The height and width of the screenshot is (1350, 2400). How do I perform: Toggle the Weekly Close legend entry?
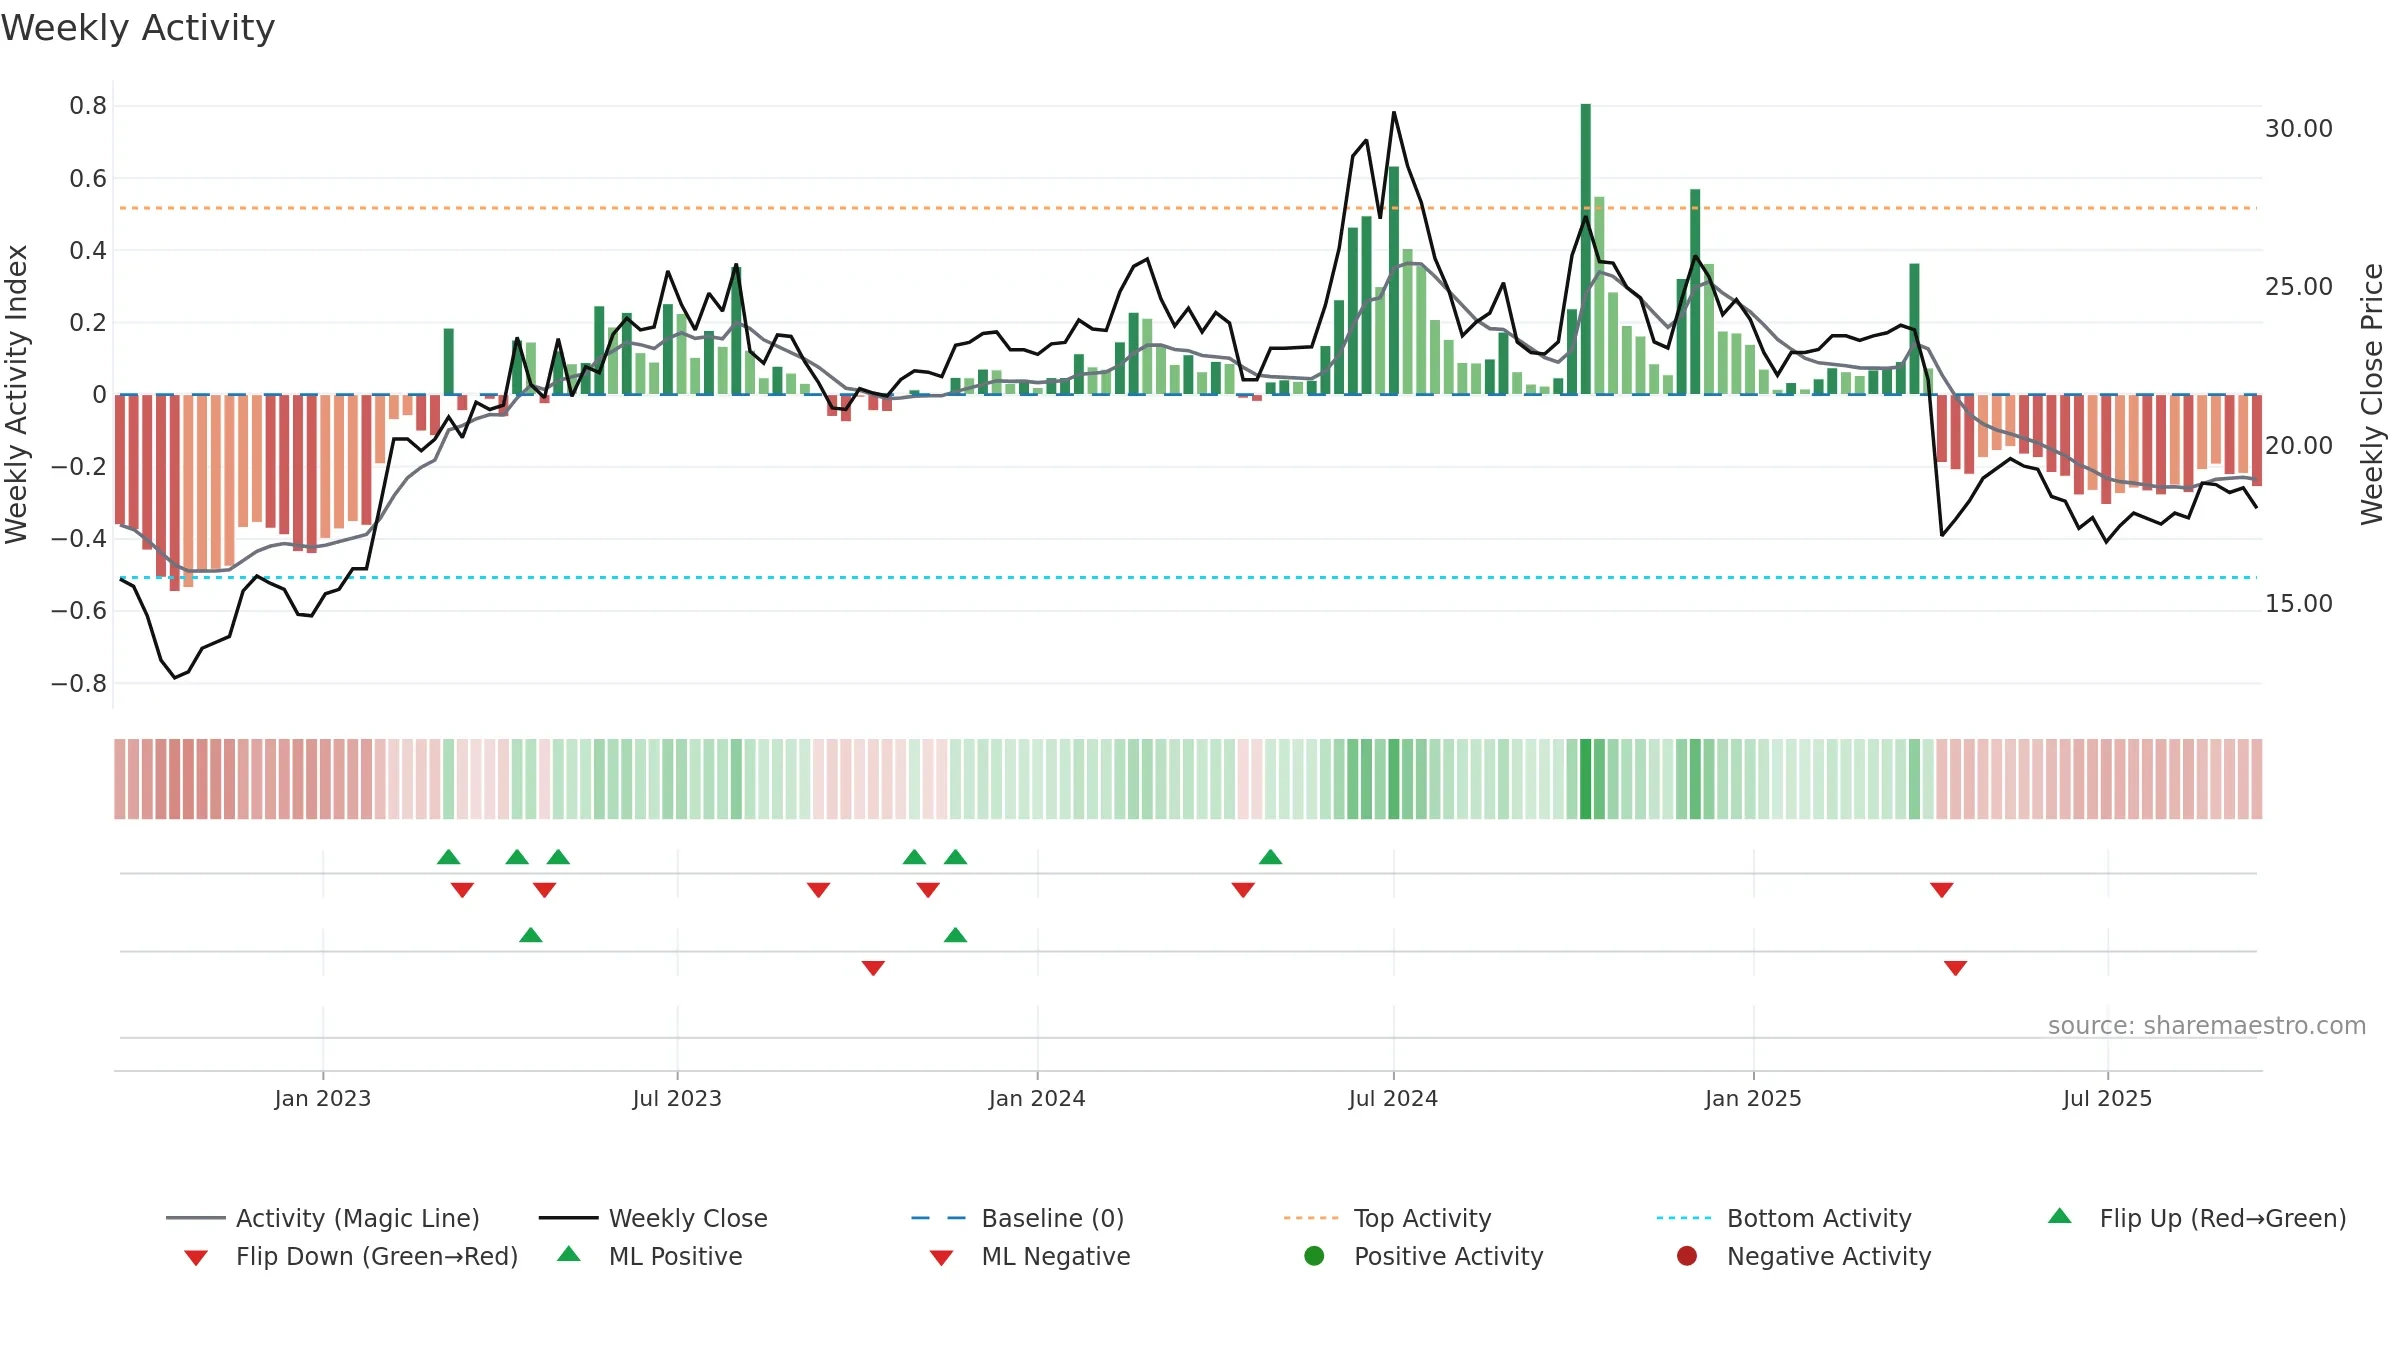coord(653,1218)
